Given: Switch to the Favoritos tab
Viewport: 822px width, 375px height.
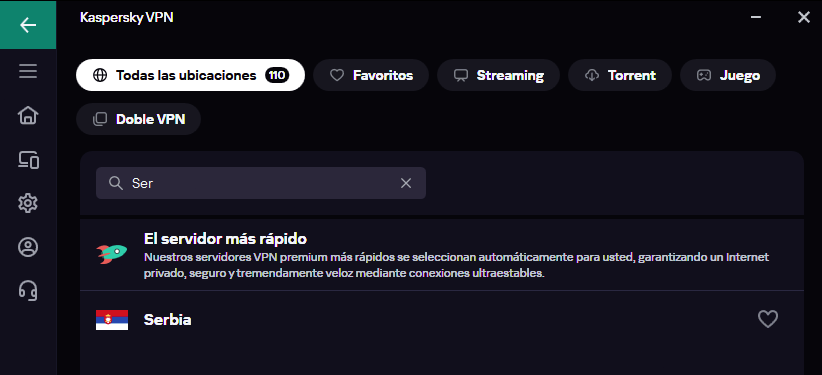Looking at the screenshot, I should click(x=371, y=75).
